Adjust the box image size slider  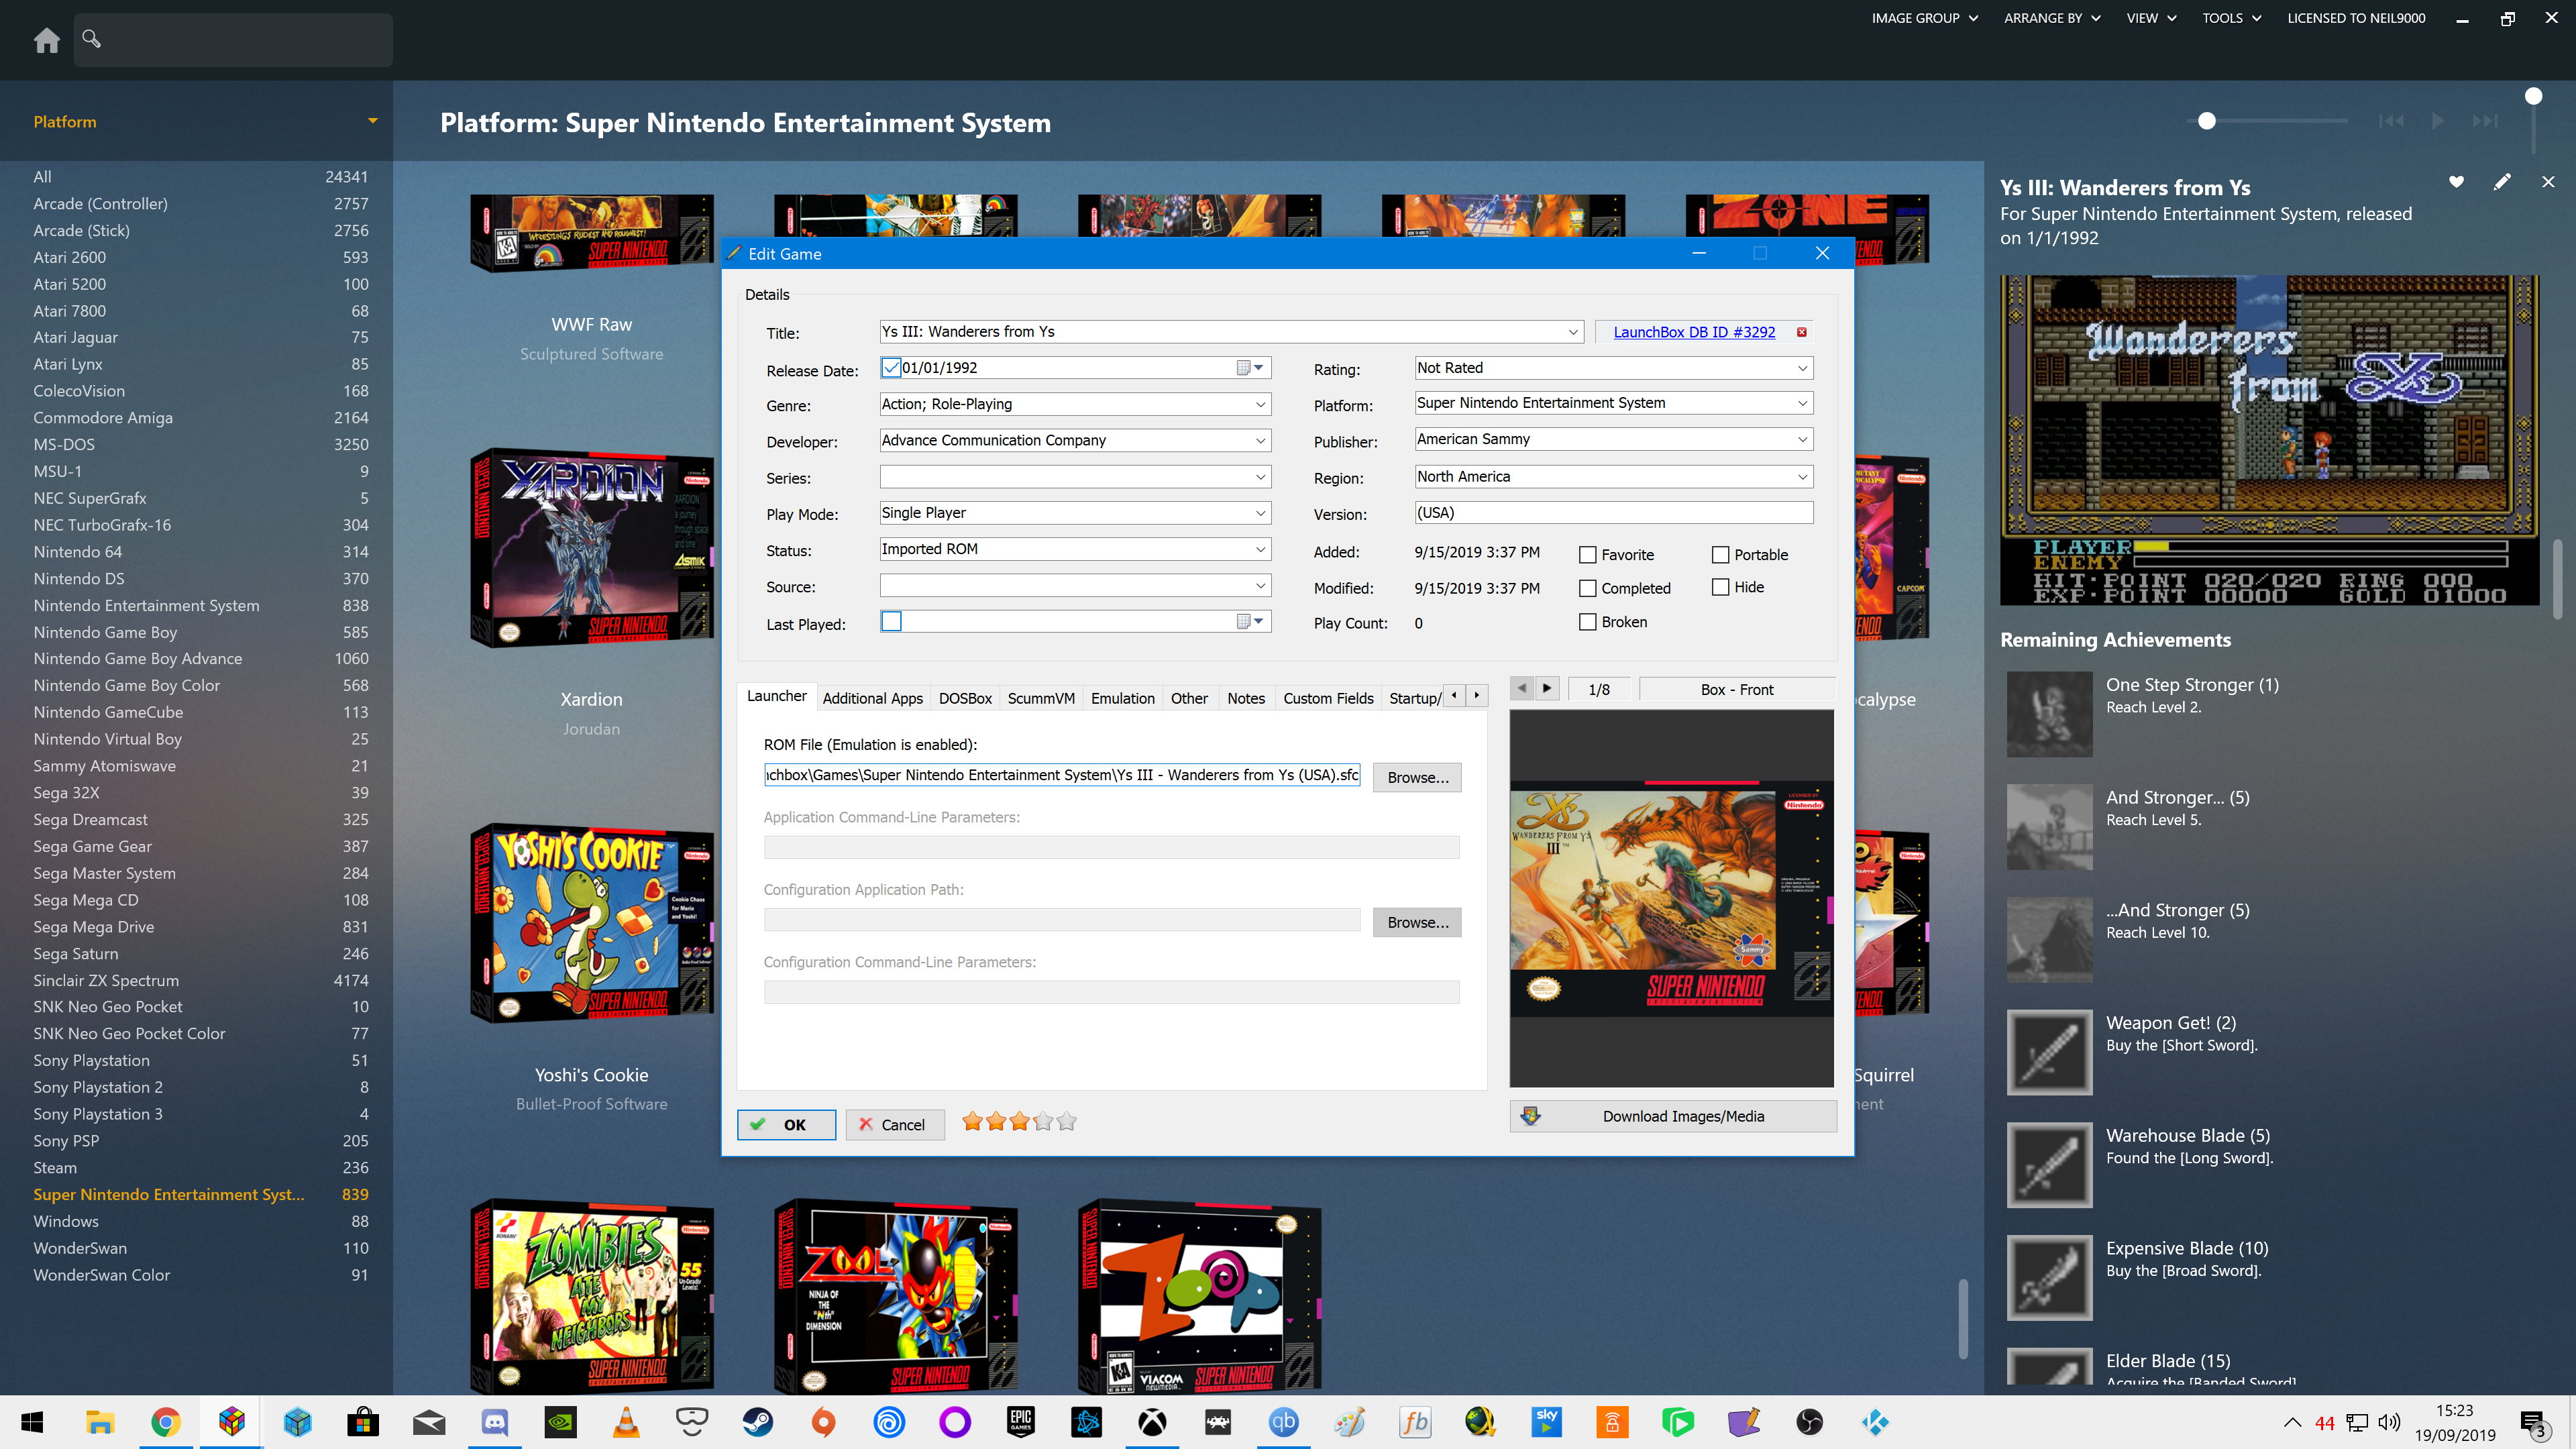coord(2207,121)
